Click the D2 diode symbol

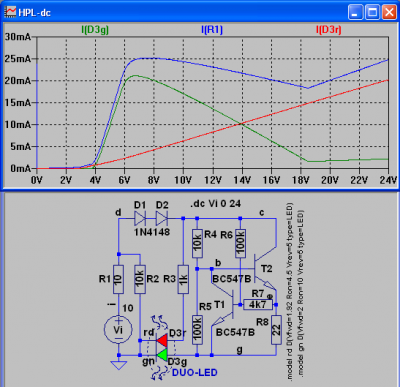tap(162, 219)
